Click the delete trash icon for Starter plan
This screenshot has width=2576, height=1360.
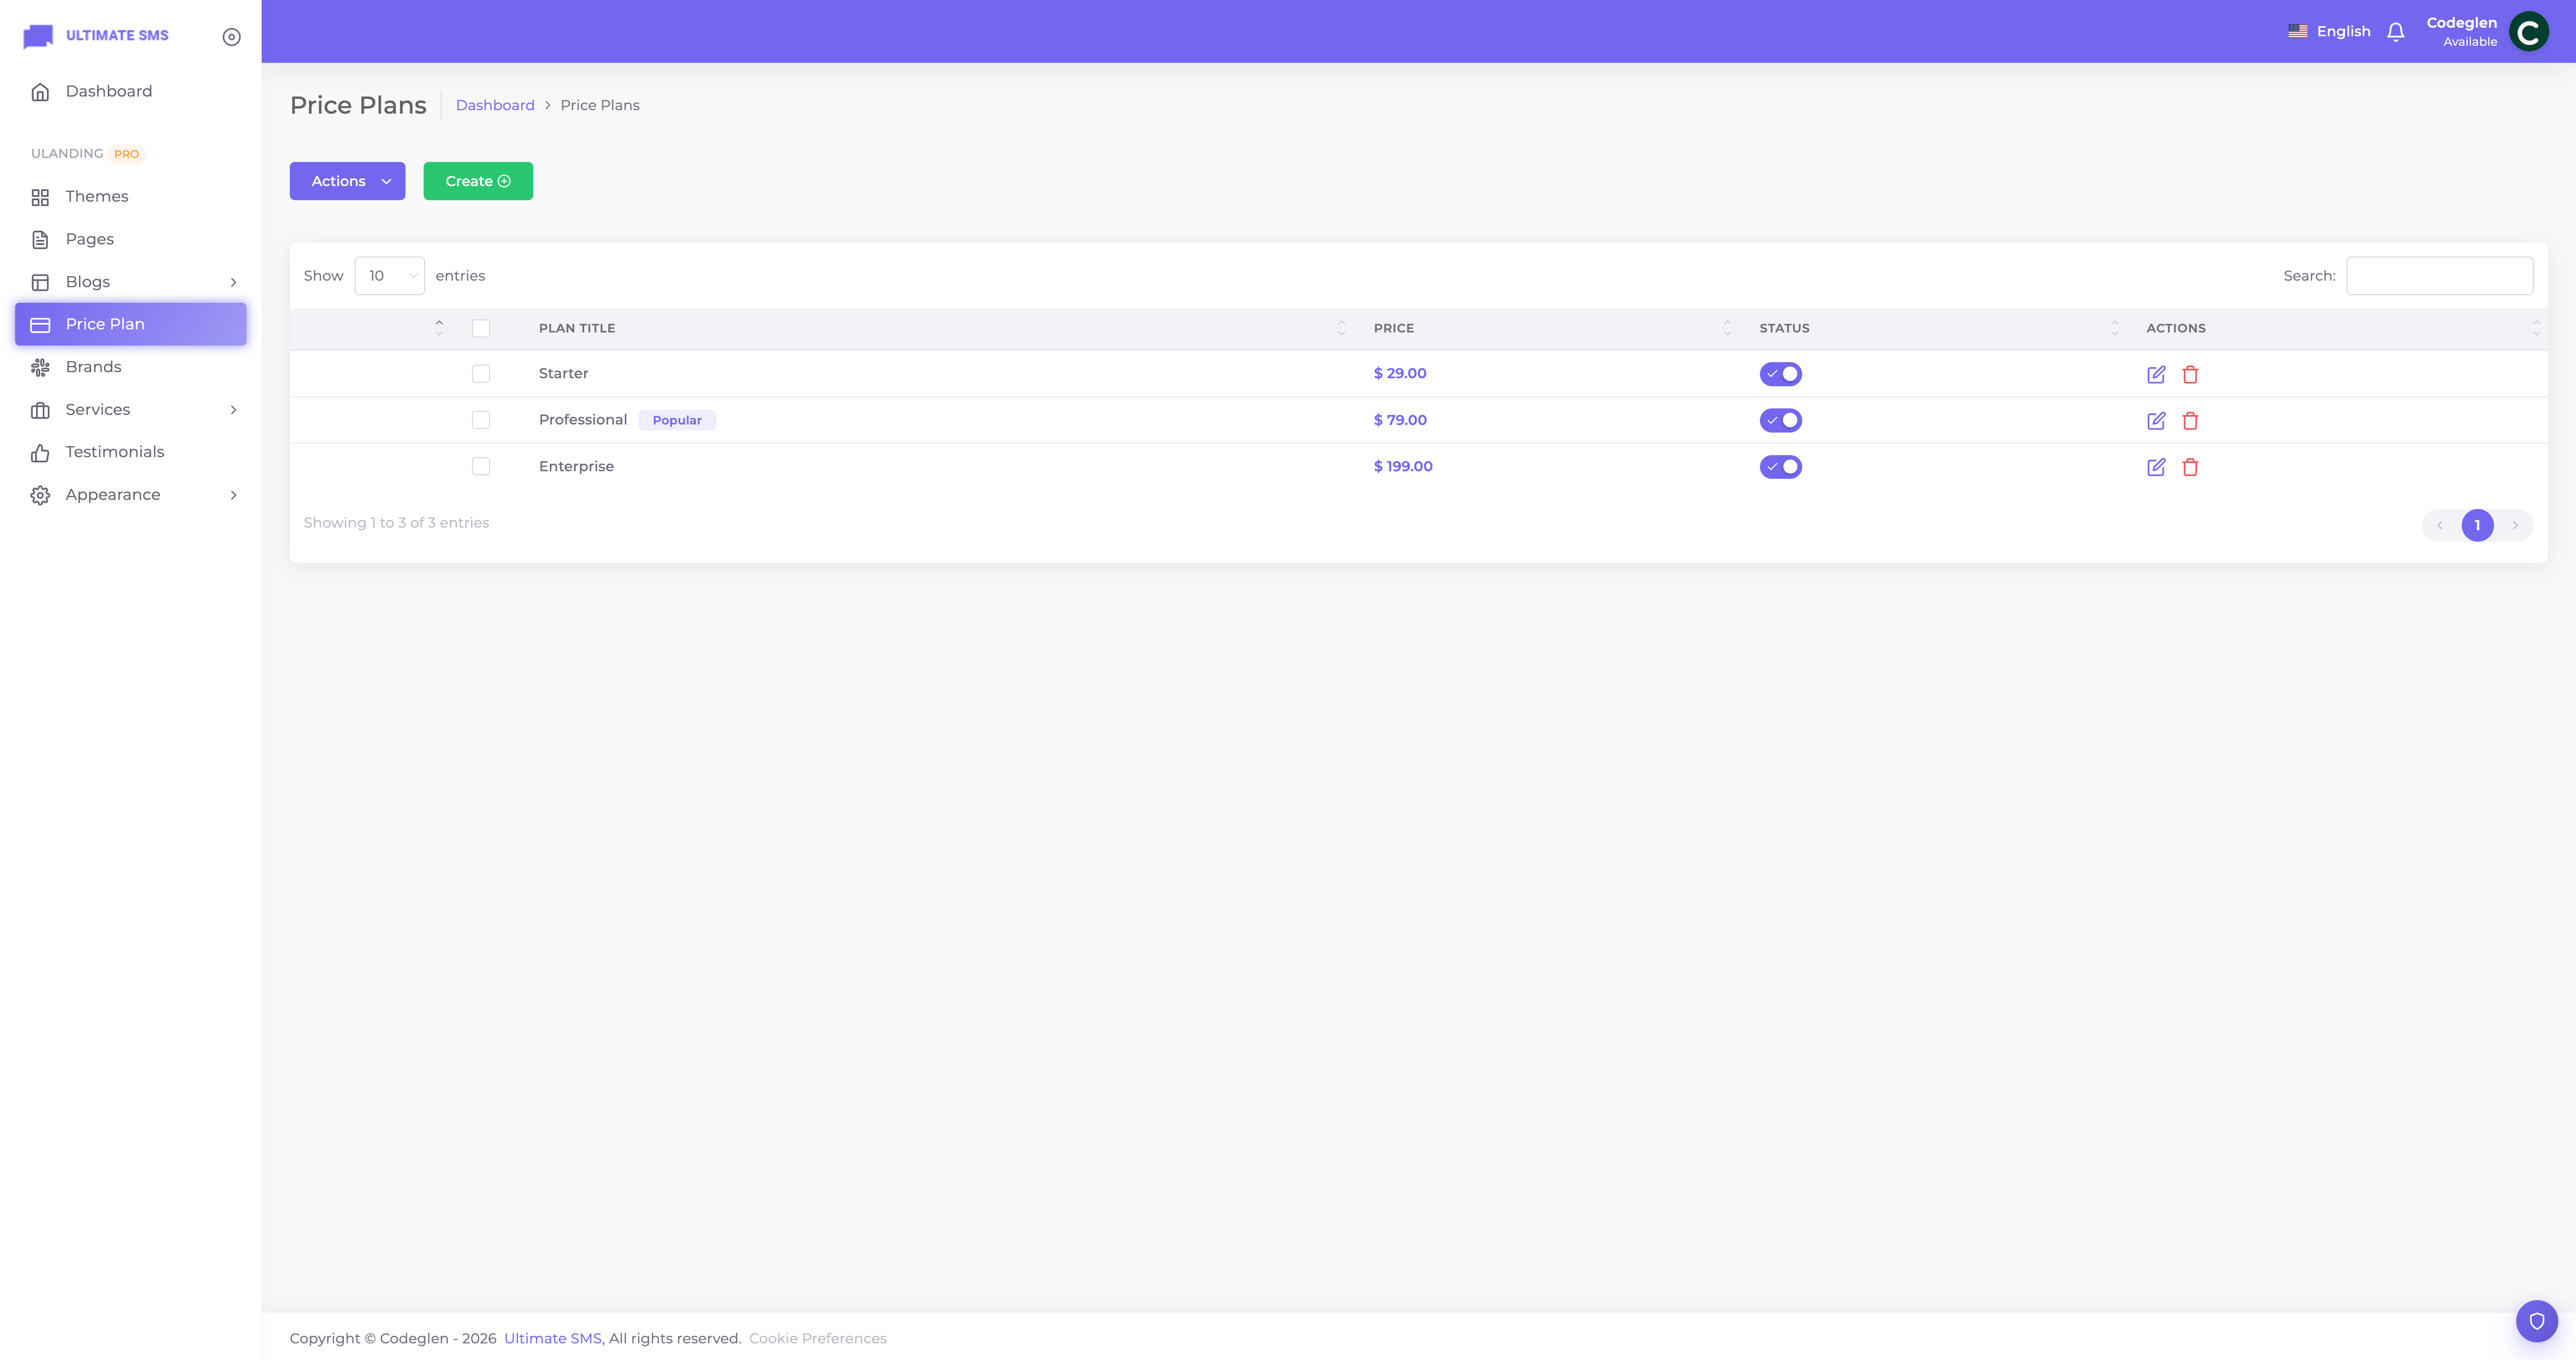tap(2190, 374)
